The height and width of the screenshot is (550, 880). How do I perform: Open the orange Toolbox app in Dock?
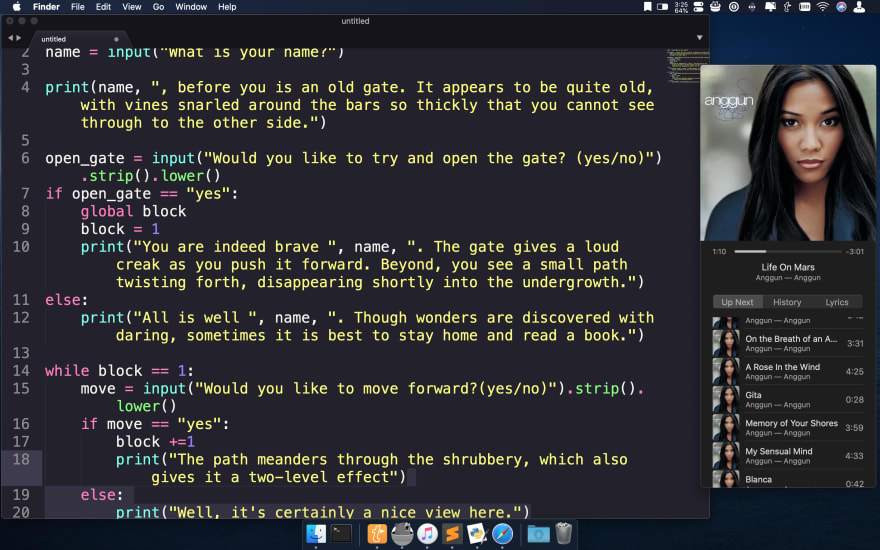377,533
